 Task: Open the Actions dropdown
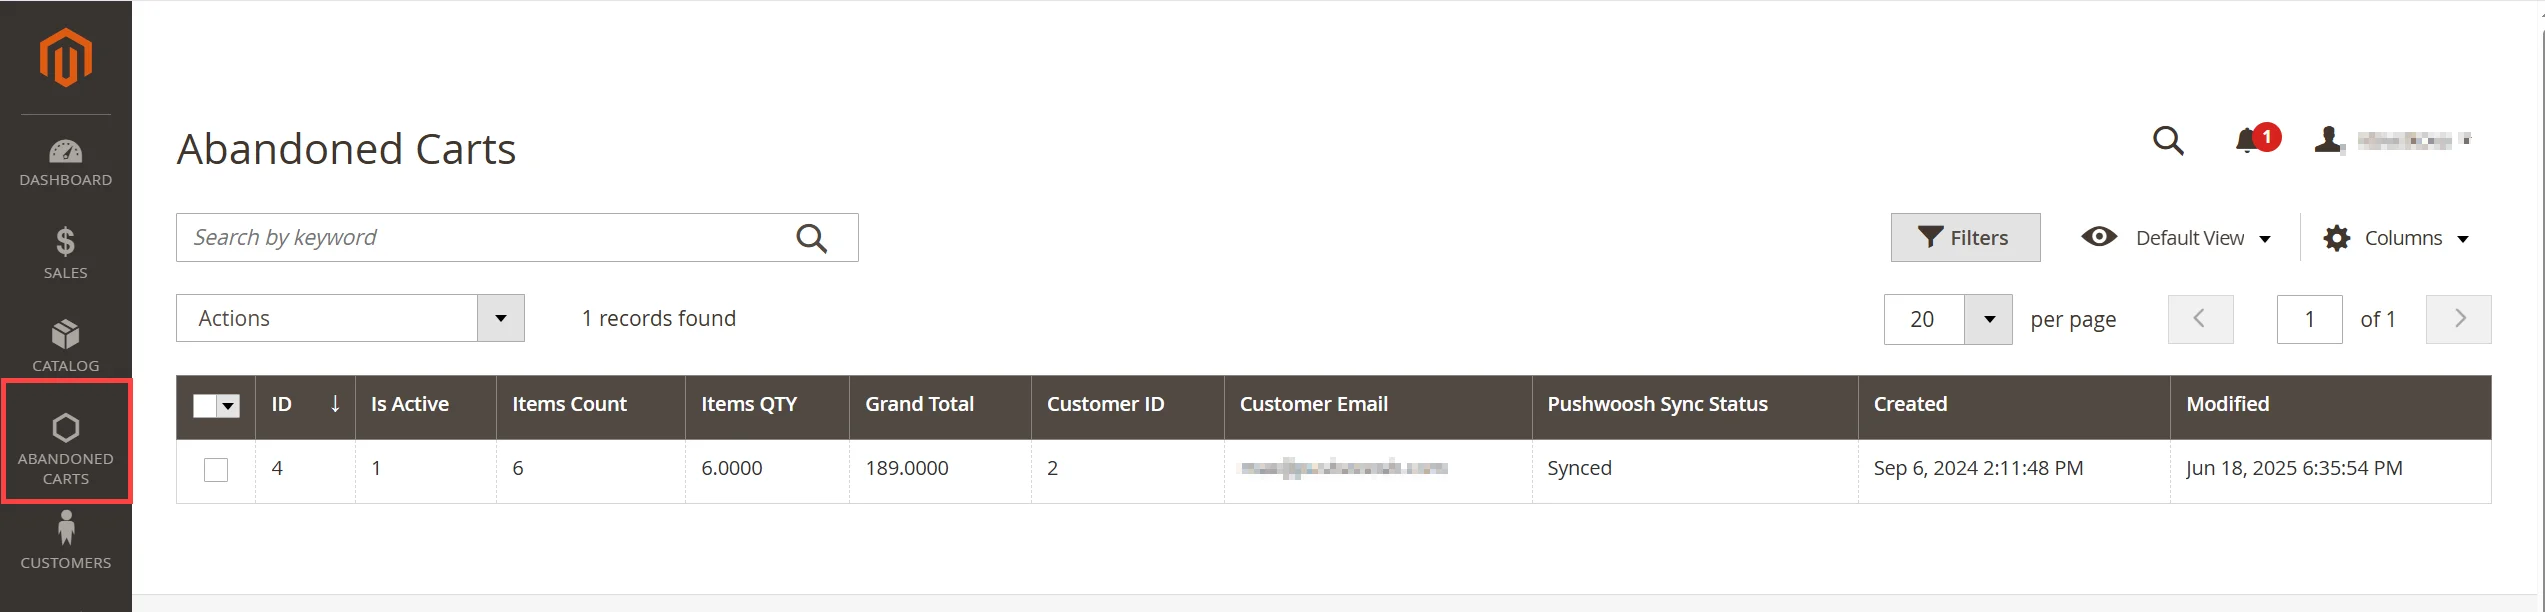(350, 318)
